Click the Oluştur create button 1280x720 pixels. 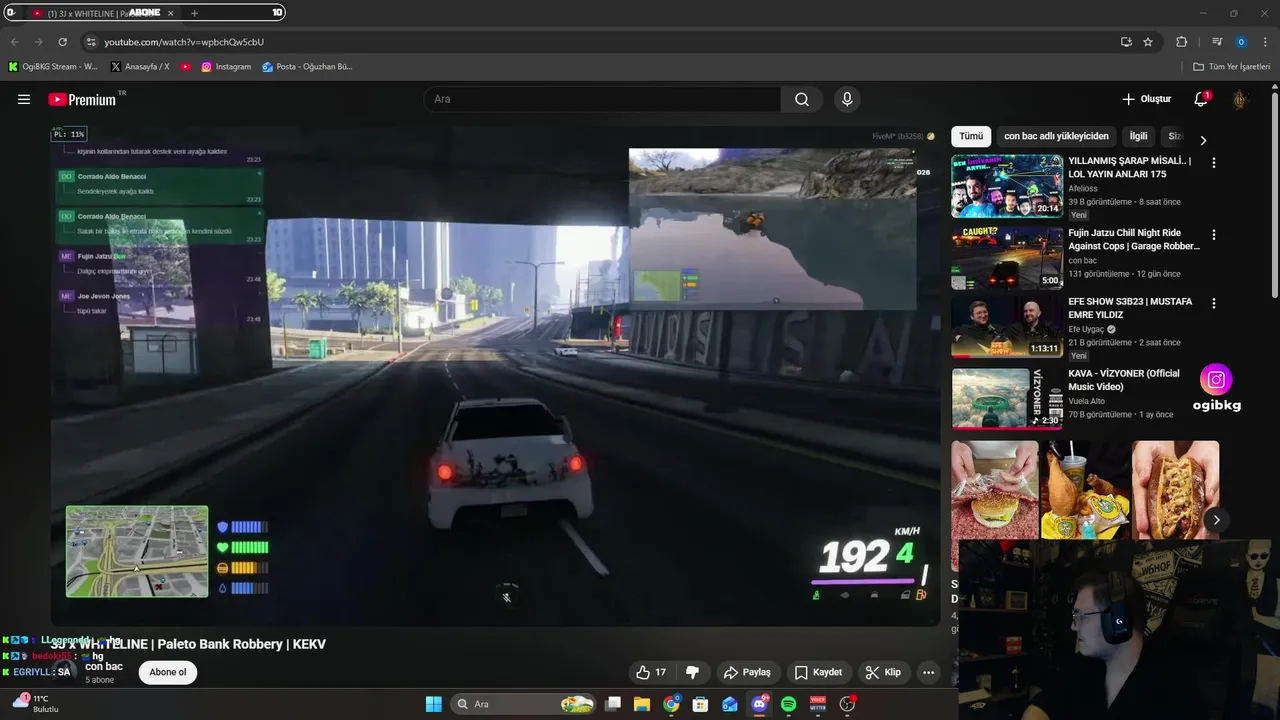point(1146,99)
